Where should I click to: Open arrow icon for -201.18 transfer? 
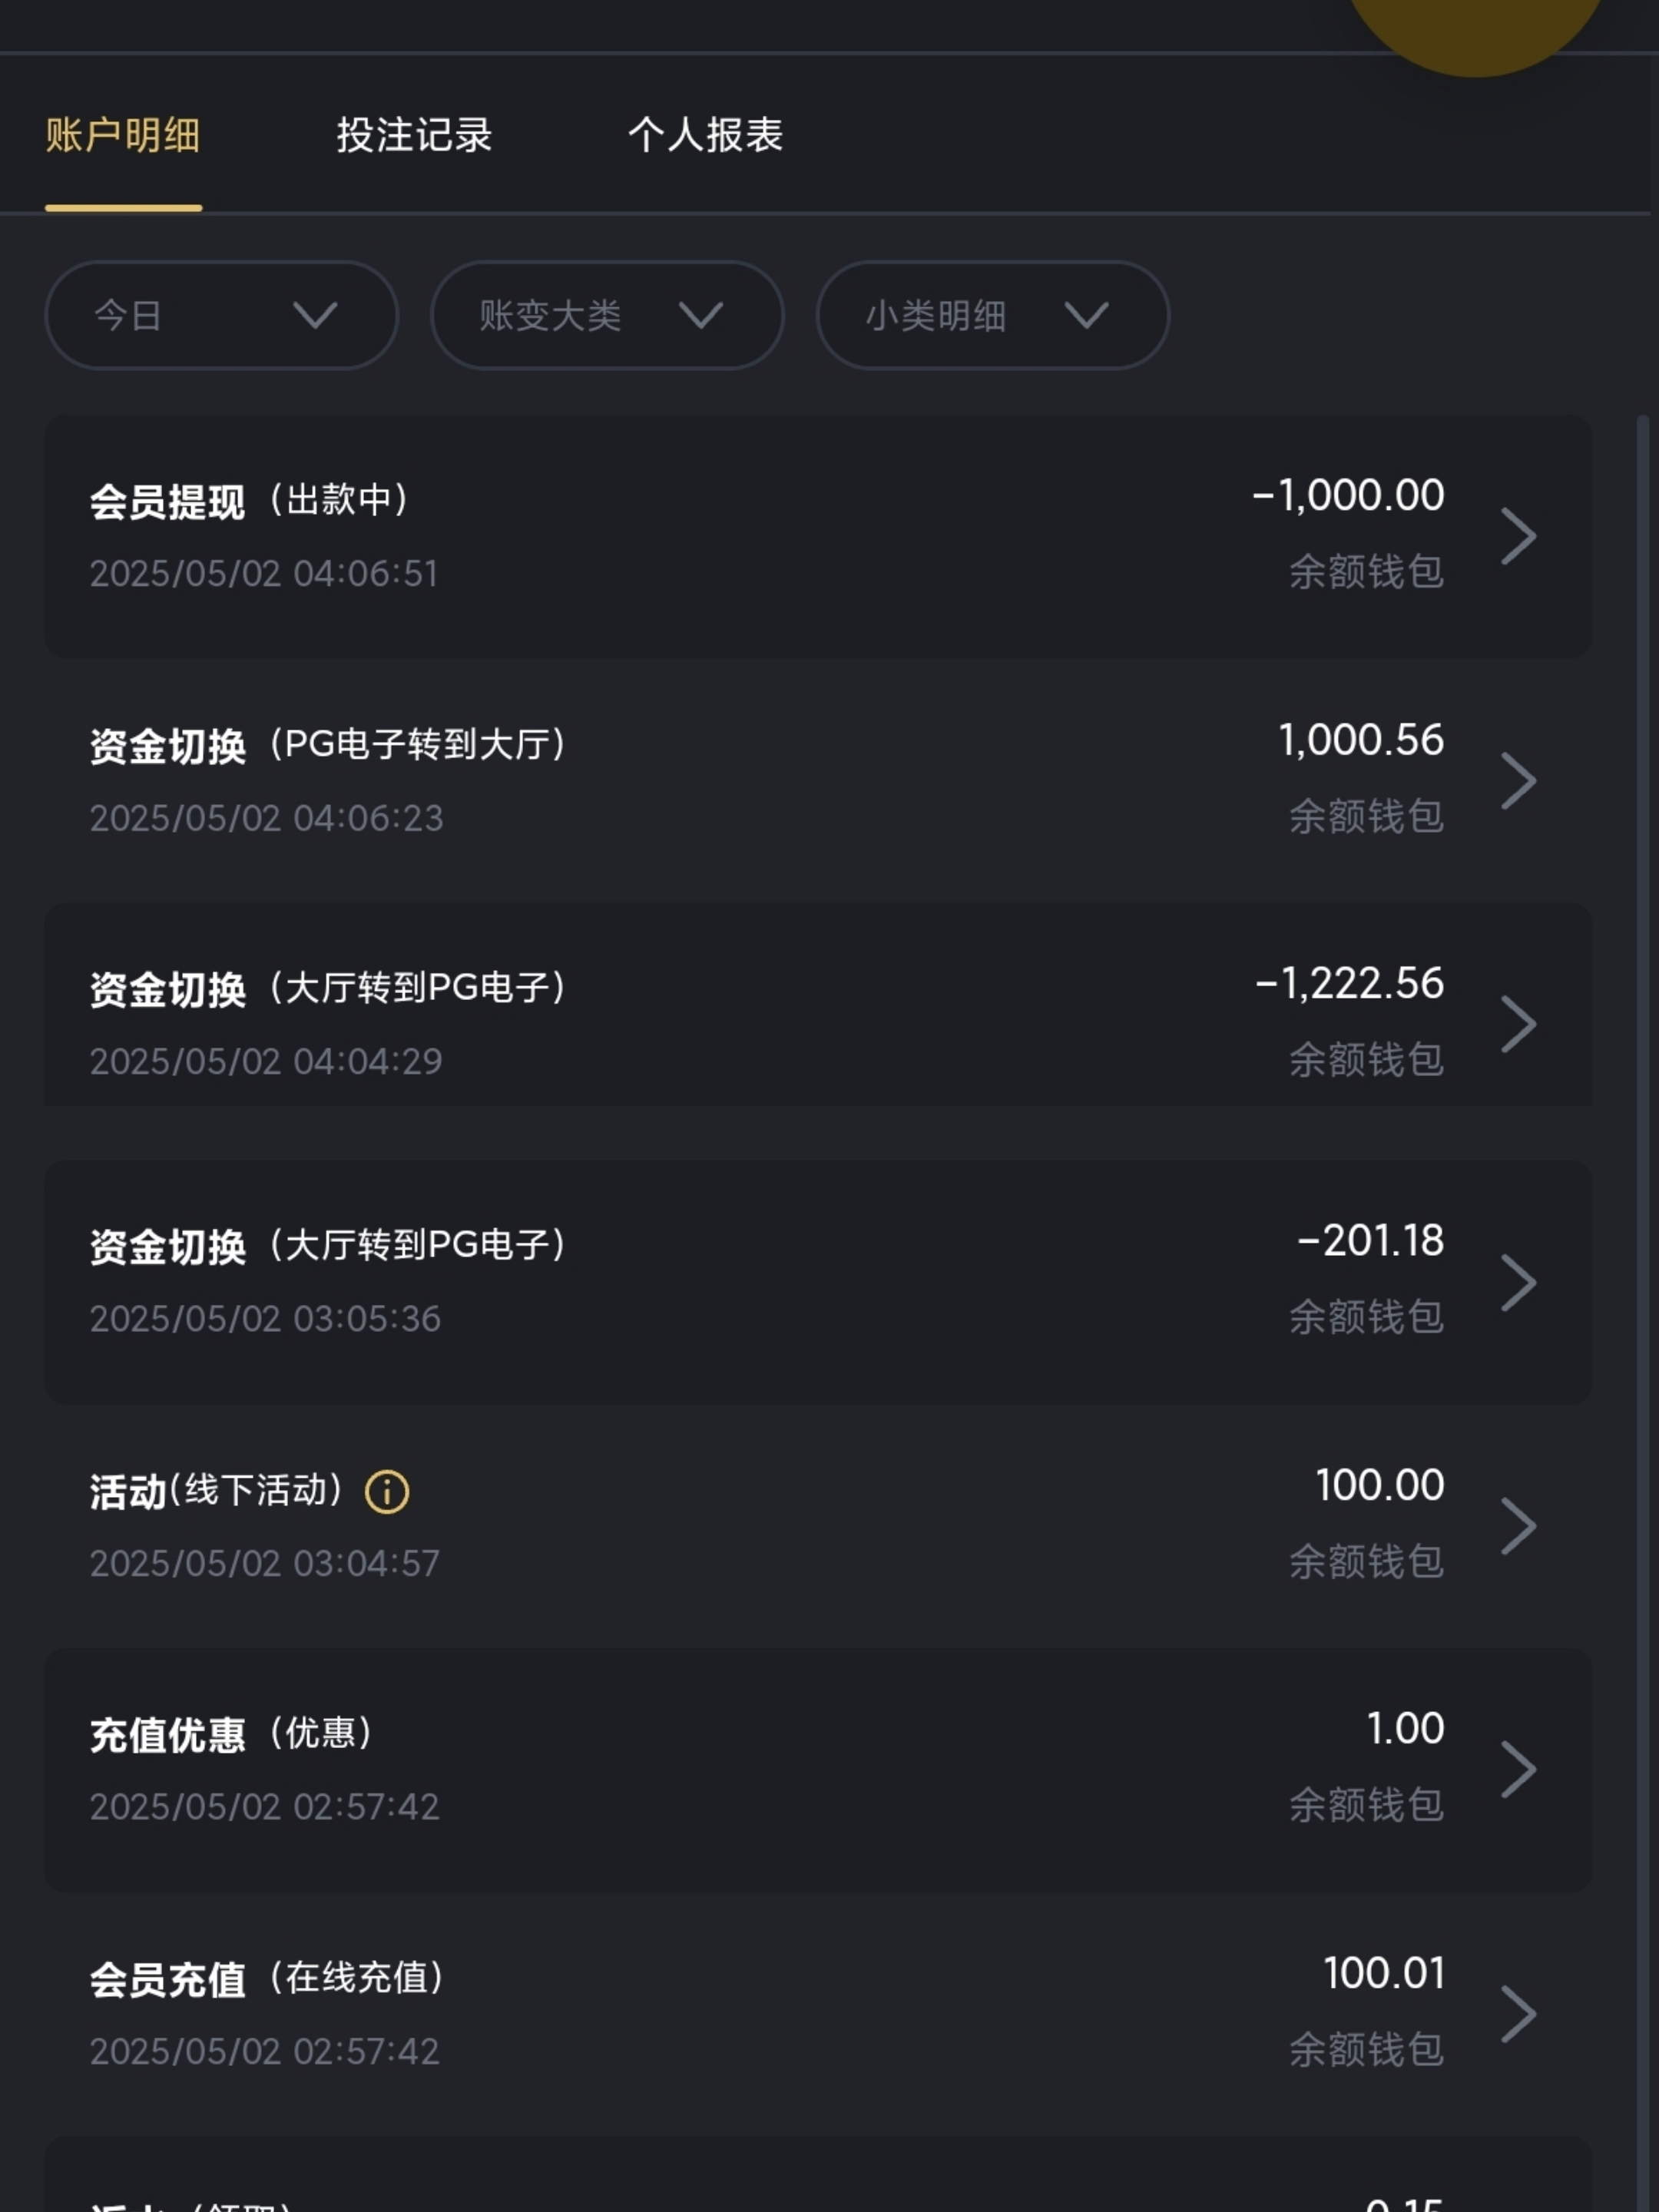pyautogui.click(x=1518, y=1282)
